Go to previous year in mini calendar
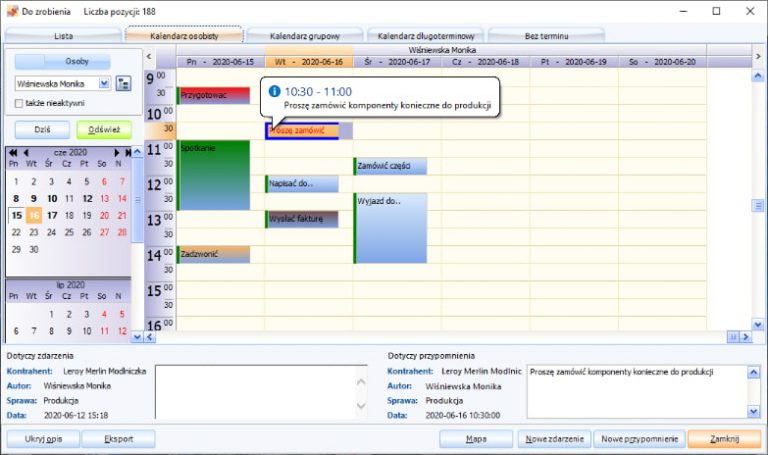Image resolution: width=768 pixels, height=455 pixels. click(x=12, y=152)
